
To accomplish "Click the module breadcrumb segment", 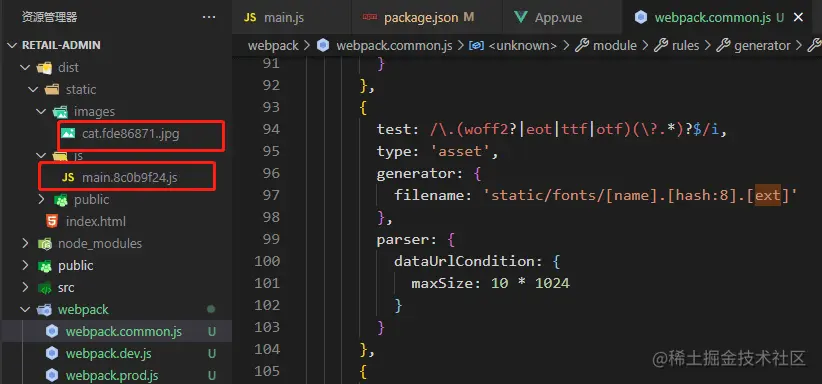I will tap(615, 46).
